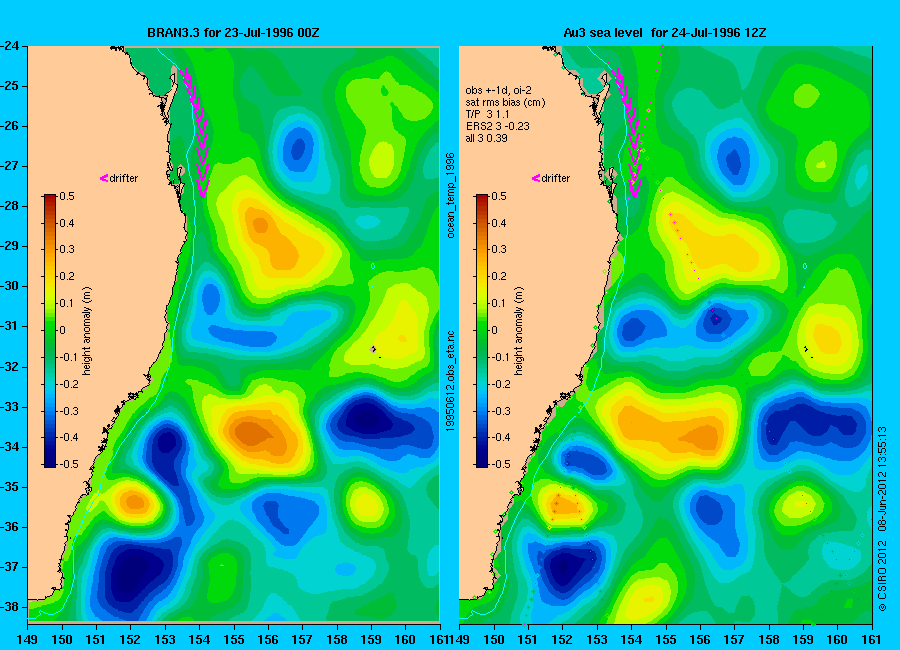Select the title 'Au3 sea level for 24-Jul-1996 12Z'
This screenshot has height=650, width=900.
pos(665,33)
